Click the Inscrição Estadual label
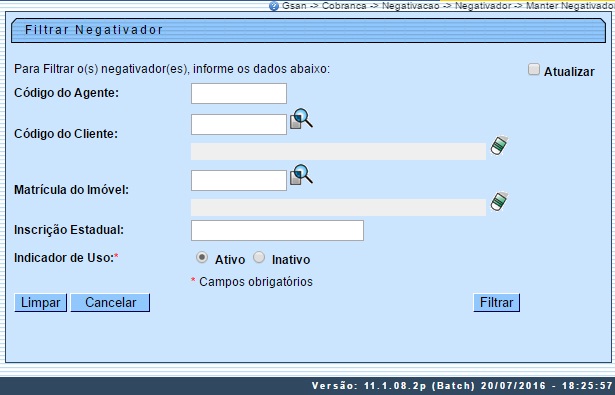This screenshot has height=395, width=615. pyautogui.click(x=69, y=230)
